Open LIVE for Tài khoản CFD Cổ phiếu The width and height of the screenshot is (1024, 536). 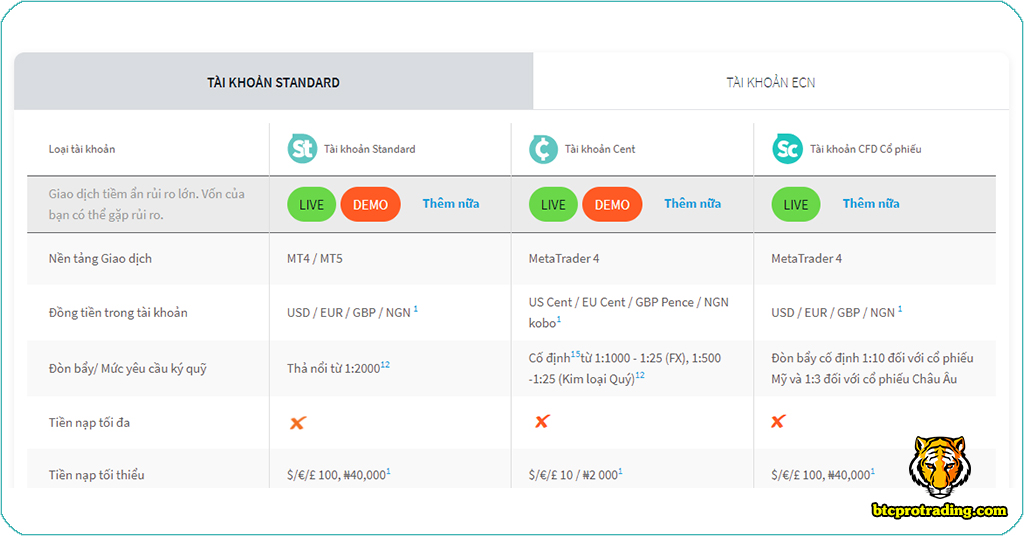point(795,204)
